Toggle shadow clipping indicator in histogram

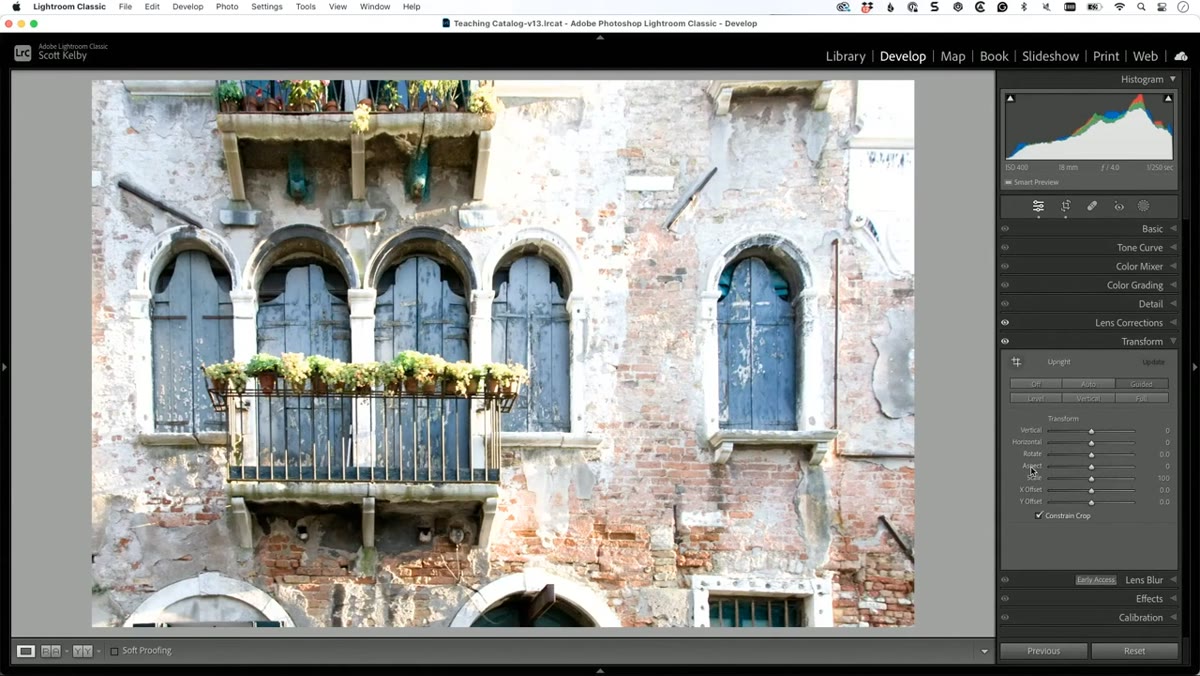click(1010, 98)
